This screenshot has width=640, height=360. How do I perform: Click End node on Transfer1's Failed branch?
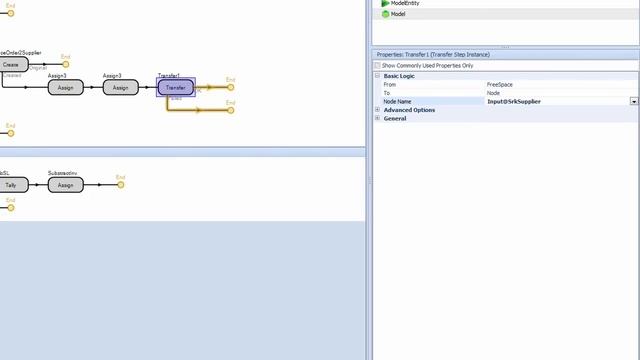tap(231, 110)
